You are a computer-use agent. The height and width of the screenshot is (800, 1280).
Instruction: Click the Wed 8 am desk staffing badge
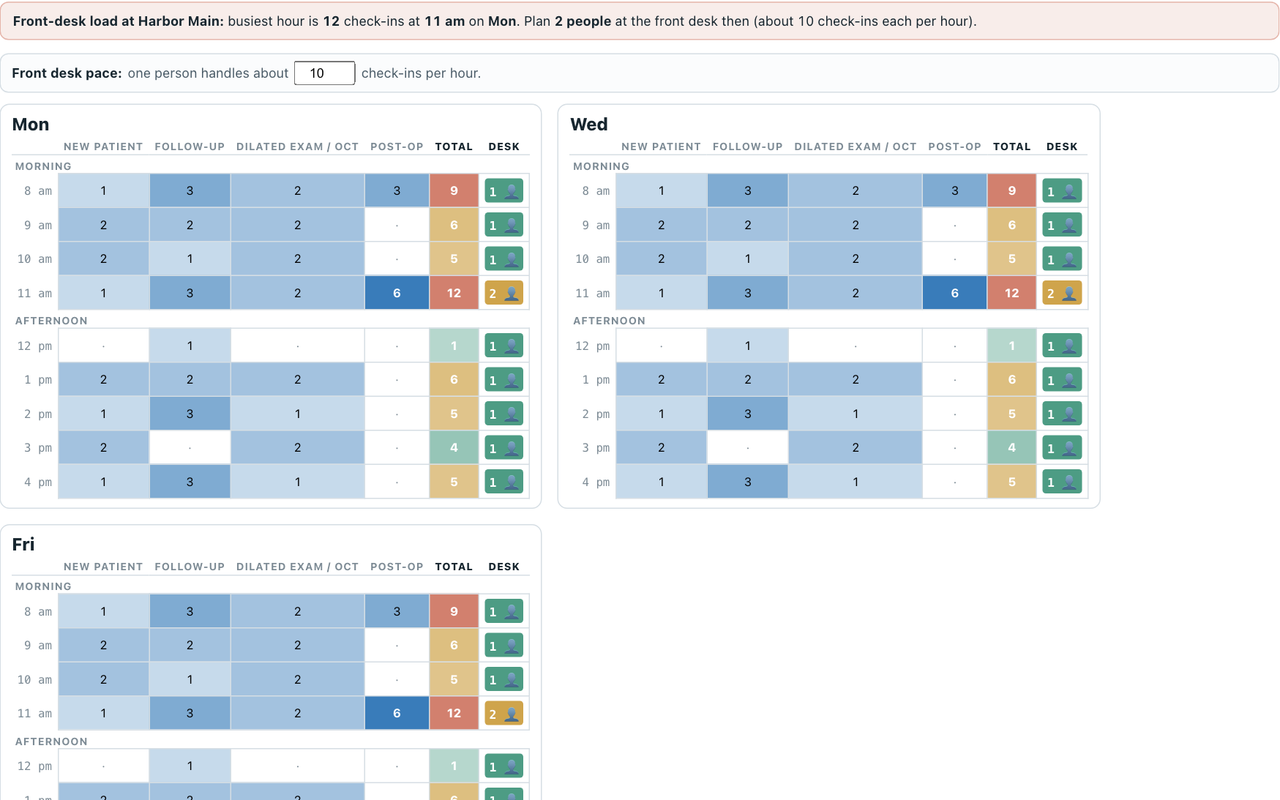(1062, 191)
